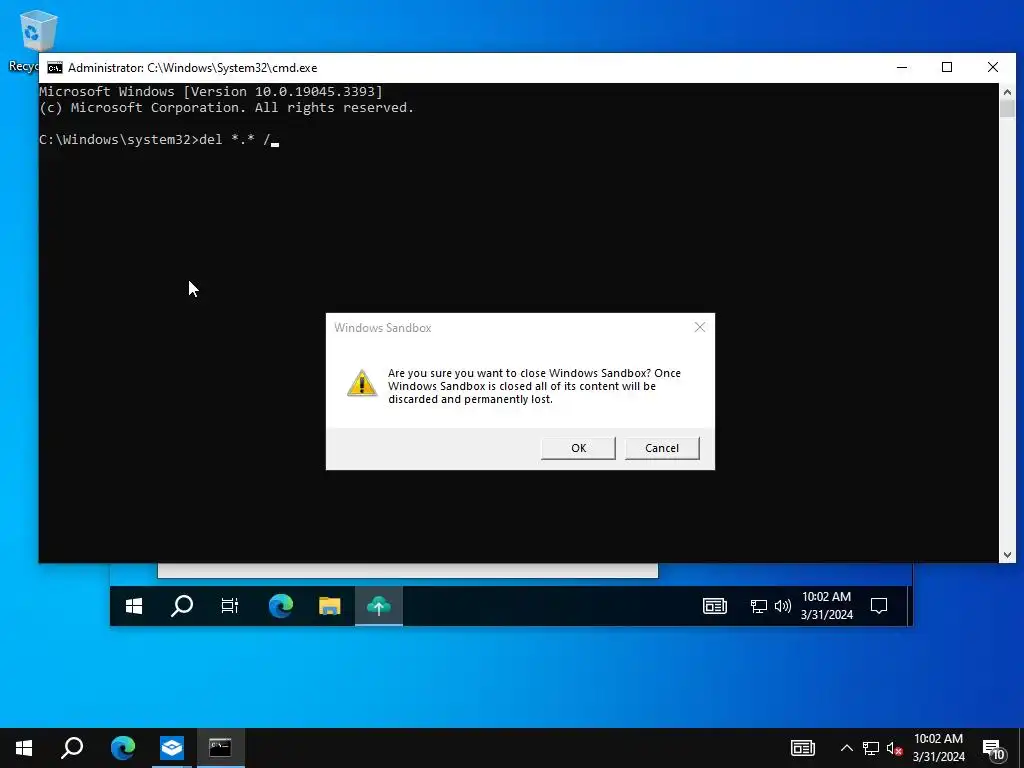Minimize the Administrator cmd.exe window
Screen dimensions: 1024x768
(x=902, y=67)
